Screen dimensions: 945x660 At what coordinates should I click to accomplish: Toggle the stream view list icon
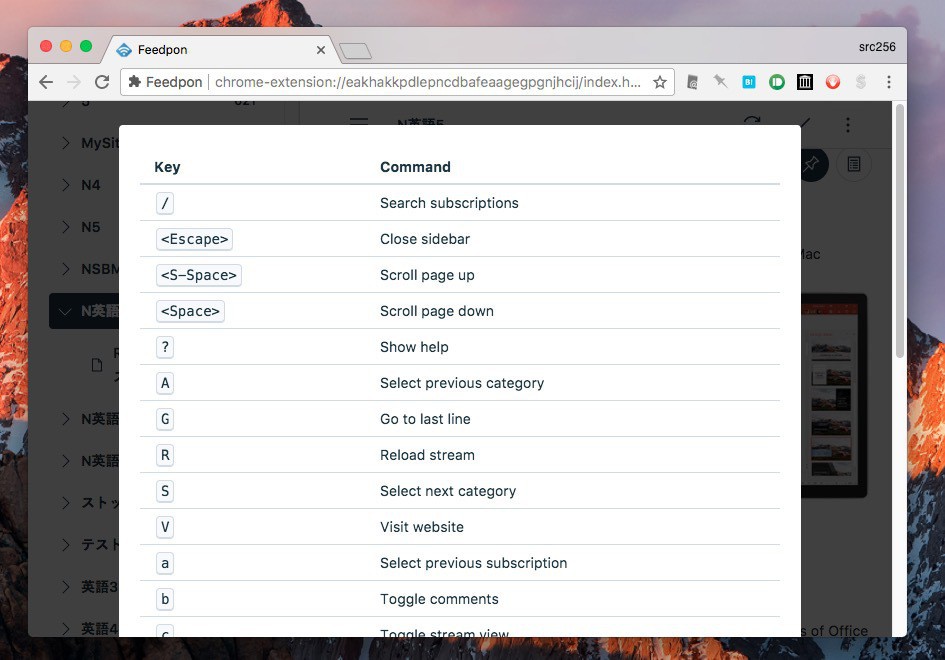(853, 164)
